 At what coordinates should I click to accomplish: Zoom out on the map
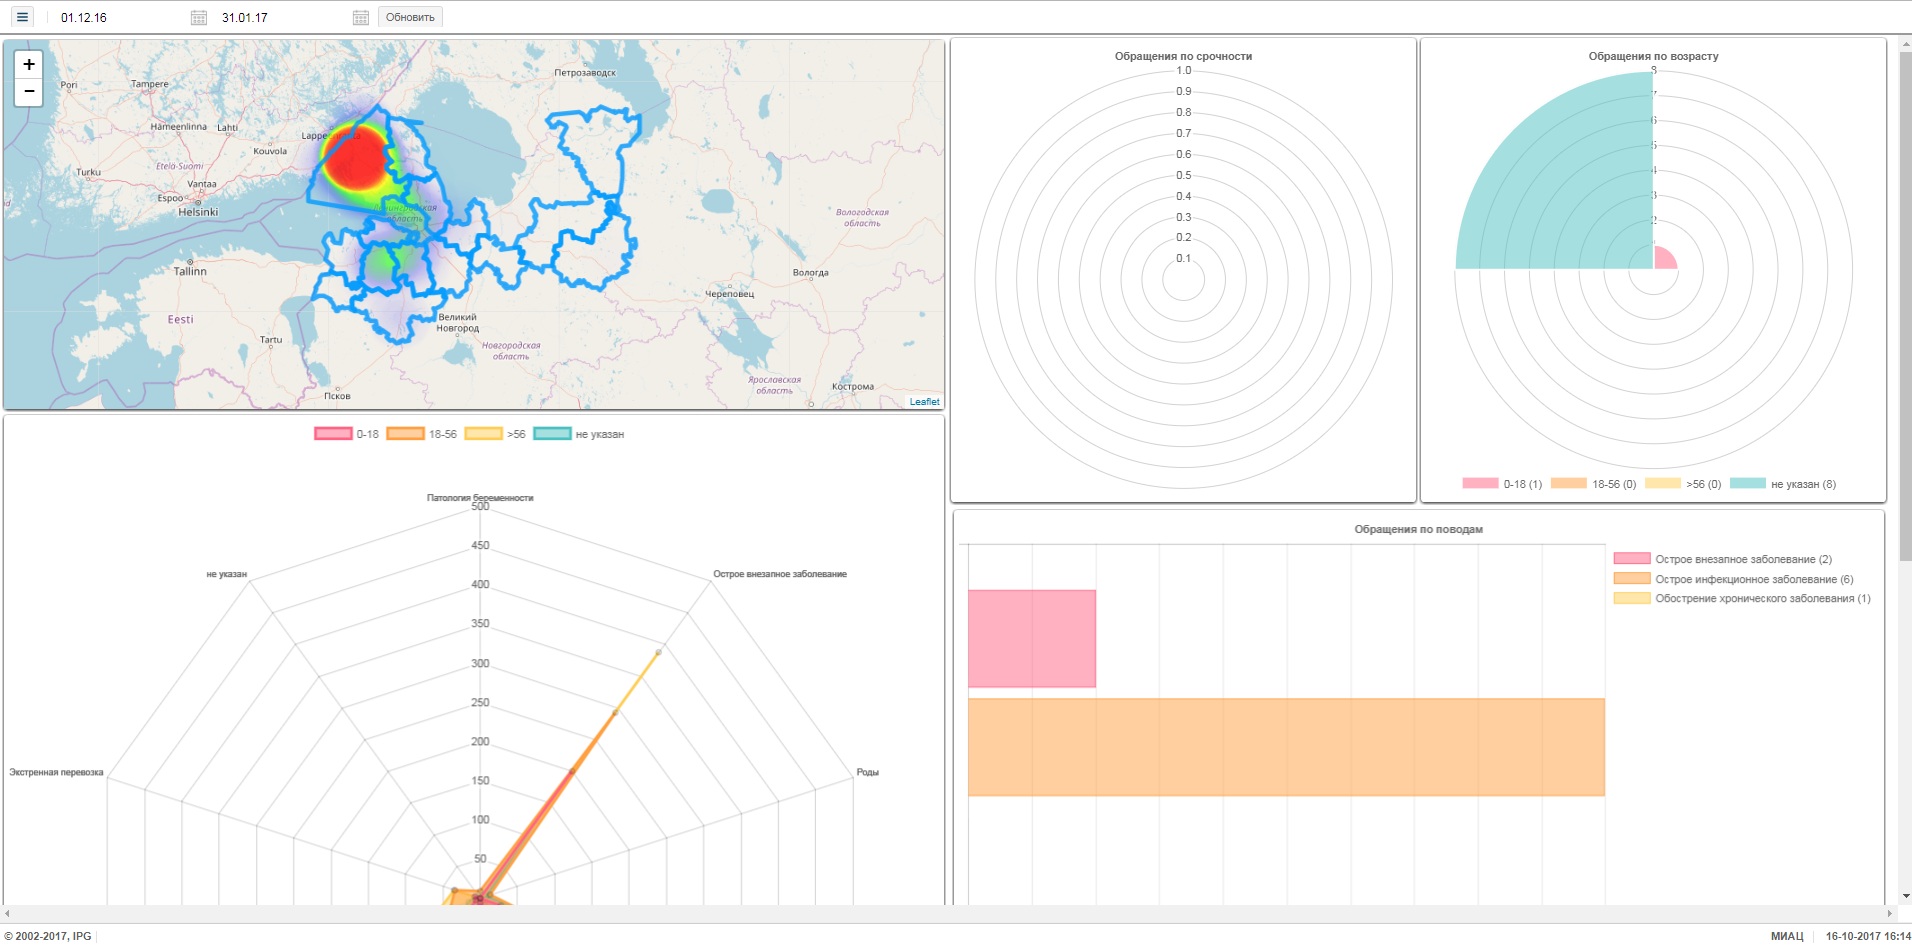29,91
